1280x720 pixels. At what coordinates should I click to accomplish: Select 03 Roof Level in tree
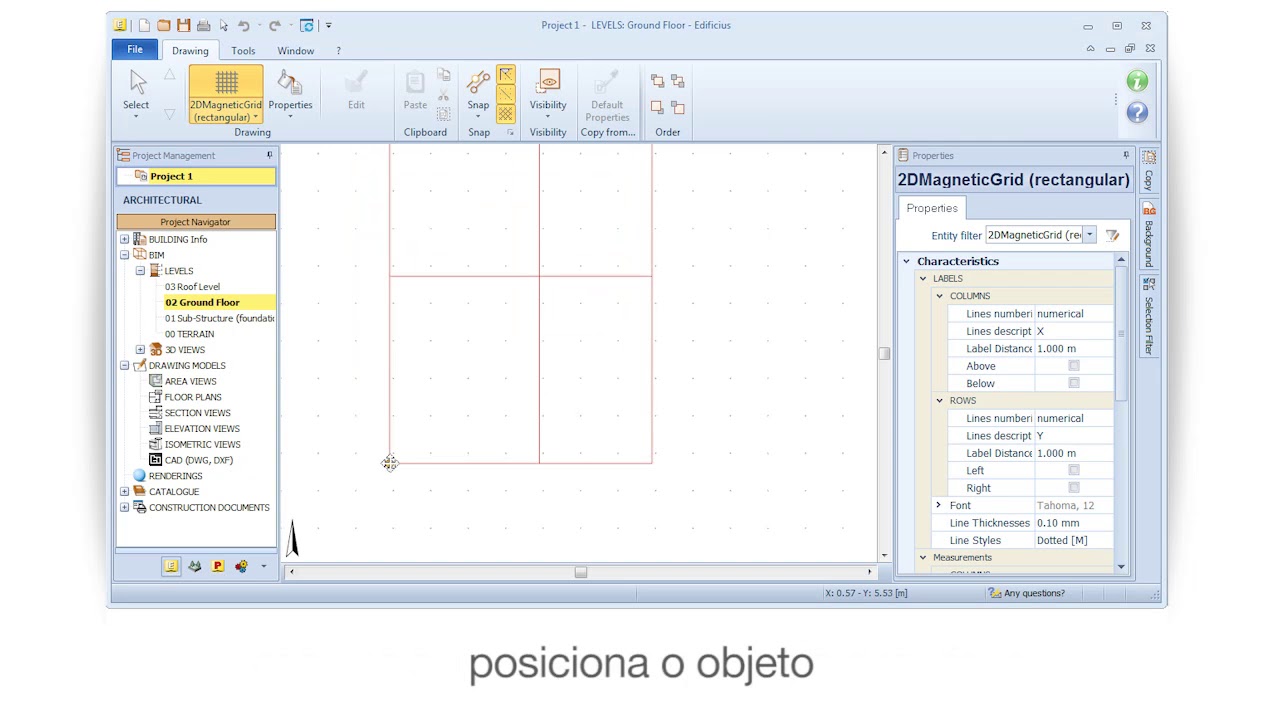pos(192,287)
